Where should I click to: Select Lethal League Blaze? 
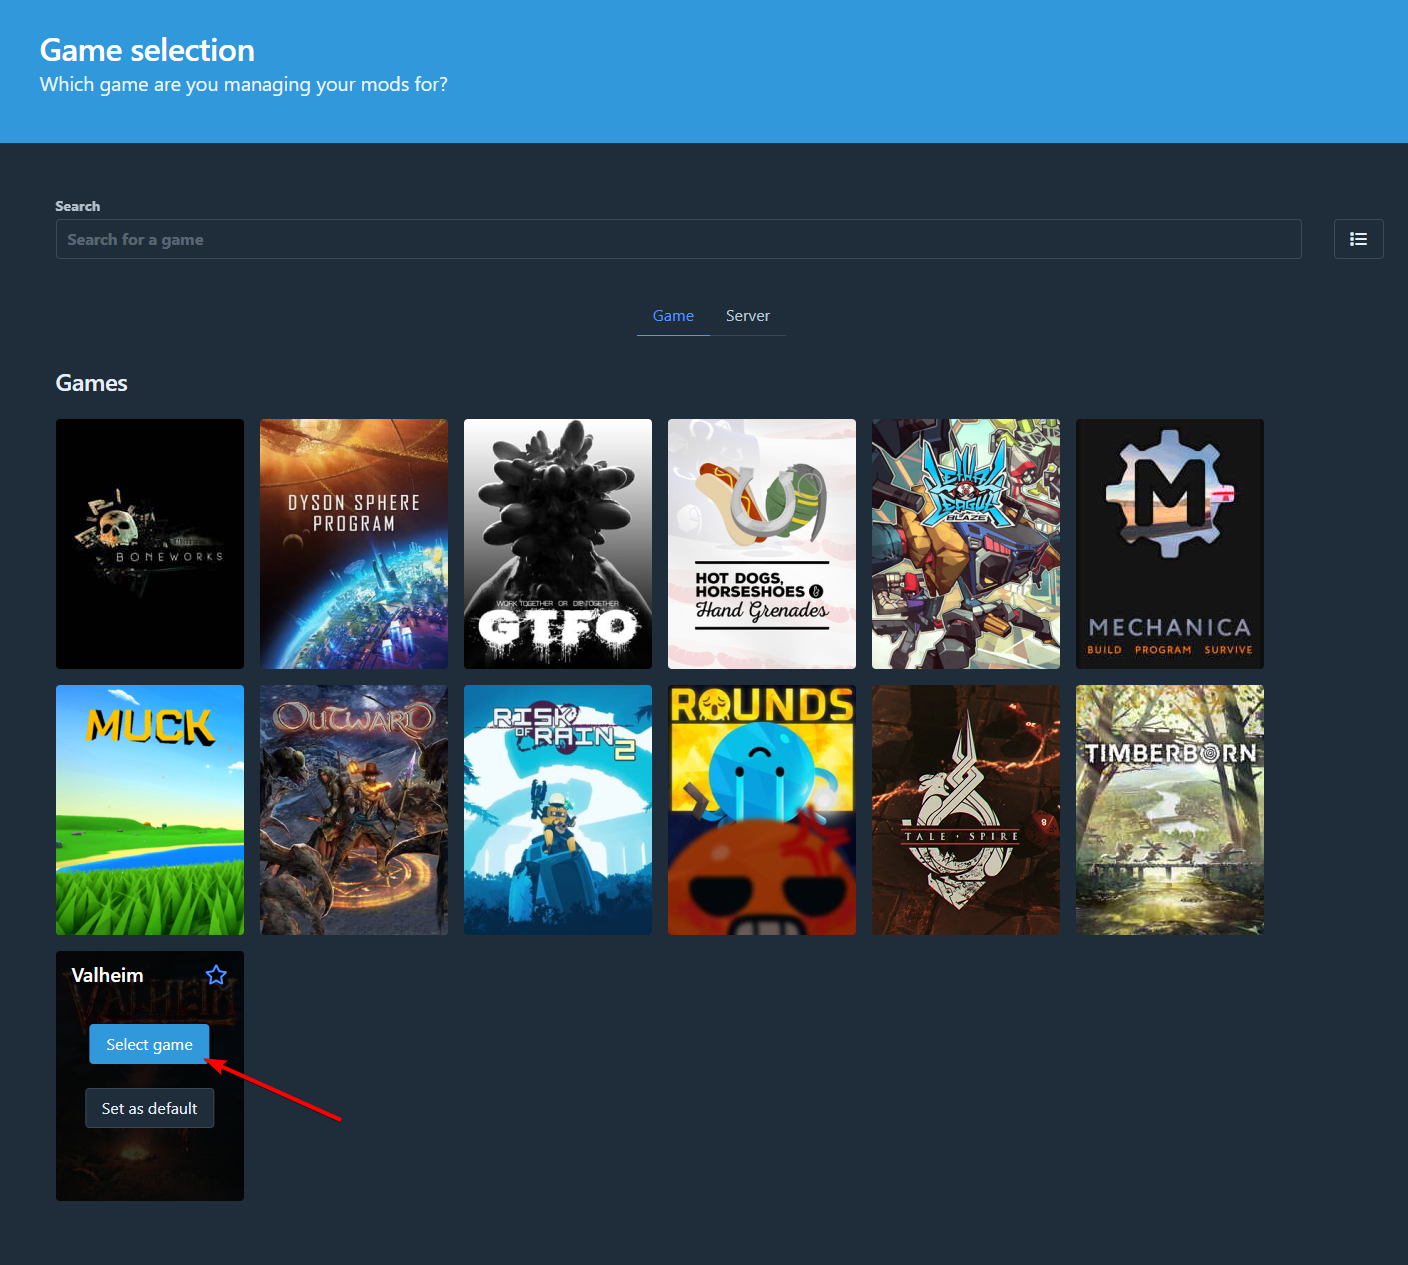(x=965, y=543)
